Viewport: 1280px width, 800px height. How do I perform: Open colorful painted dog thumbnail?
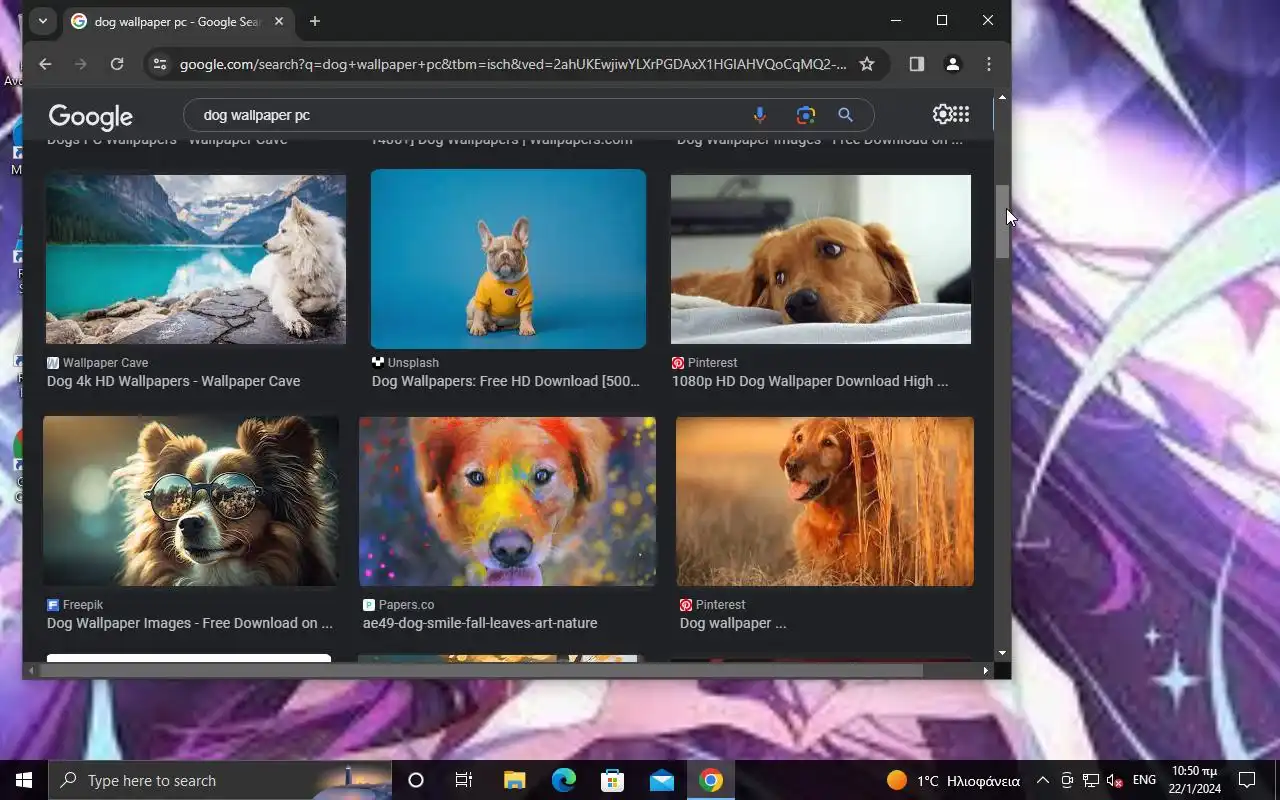click(507, 501)
